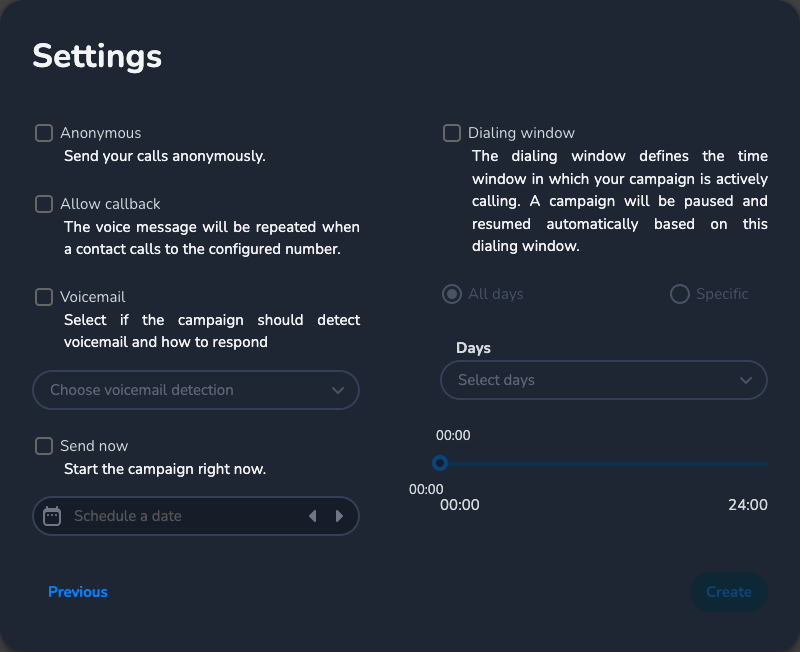Click the left arrow in the date field
The width and height of the screenshot is (800, 652).
312,516
